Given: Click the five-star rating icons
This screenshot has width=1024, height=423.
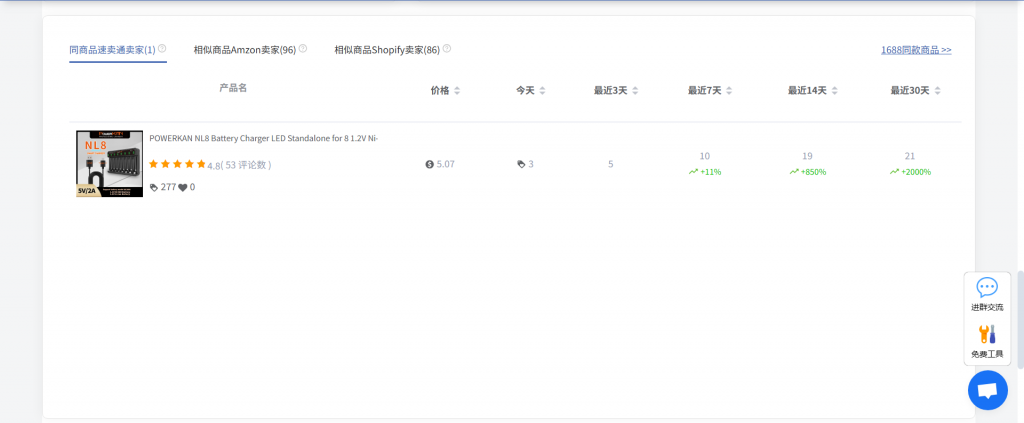Looking at the screenshot, I should (x=177, y=164).
